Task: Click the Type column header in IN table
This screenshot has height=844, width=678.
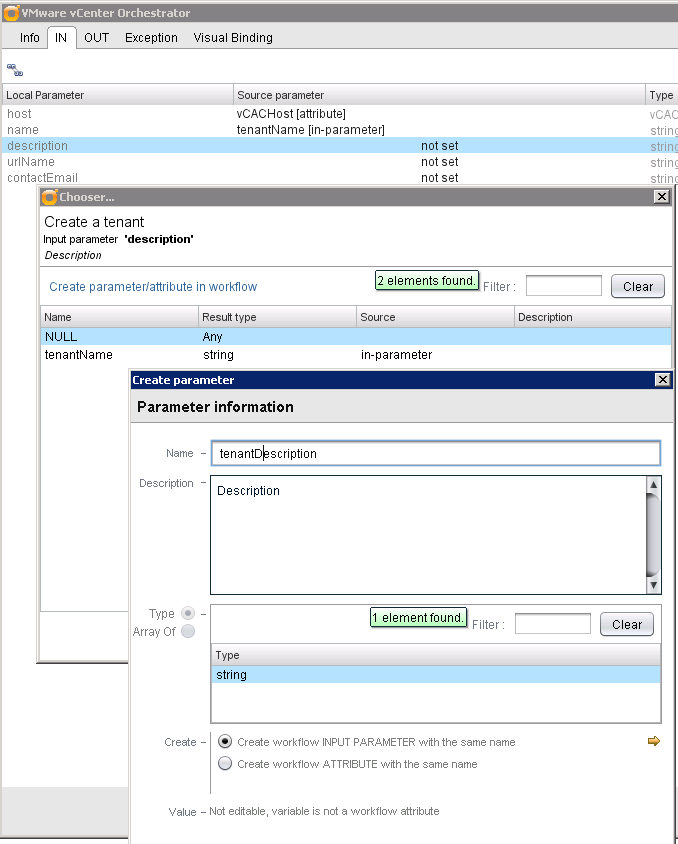Action: (x=661, y=95)
